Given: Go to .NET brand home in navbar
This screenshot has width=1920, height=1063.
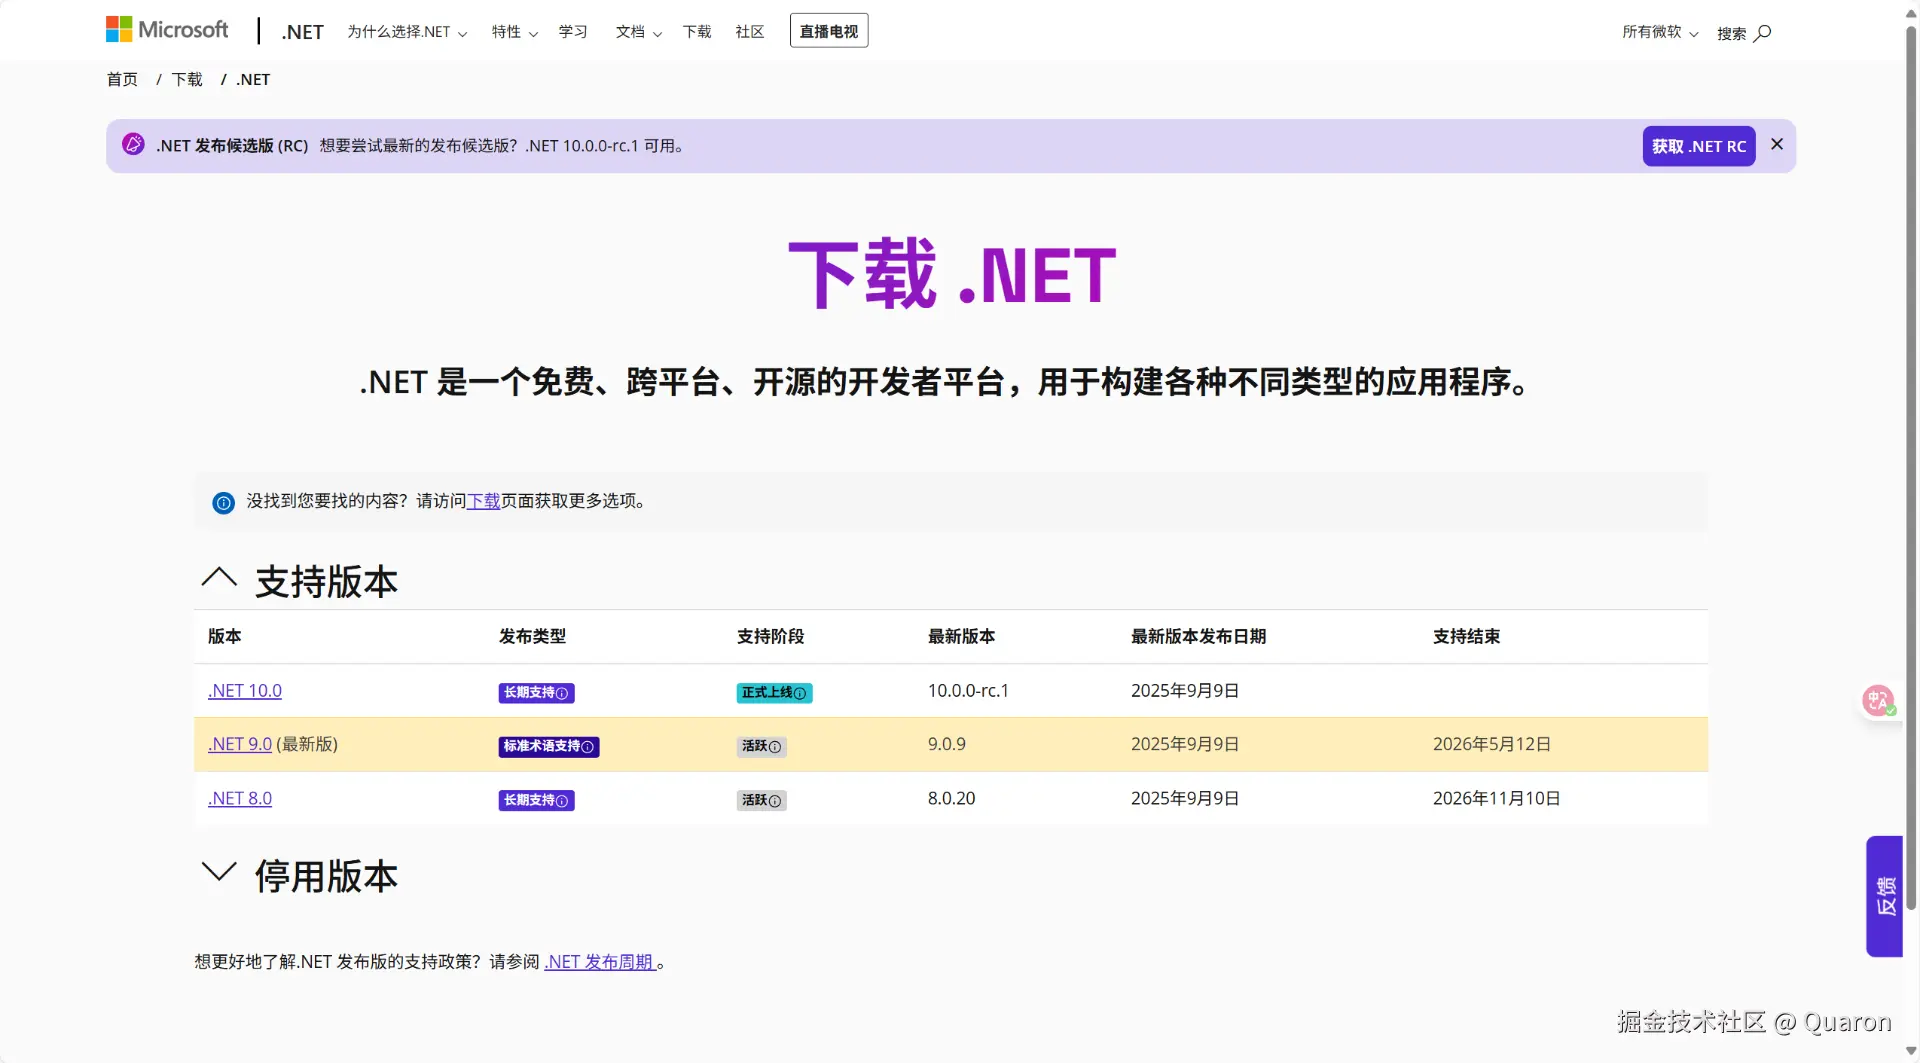Looking at the screenshot, I should pos(303,32).
